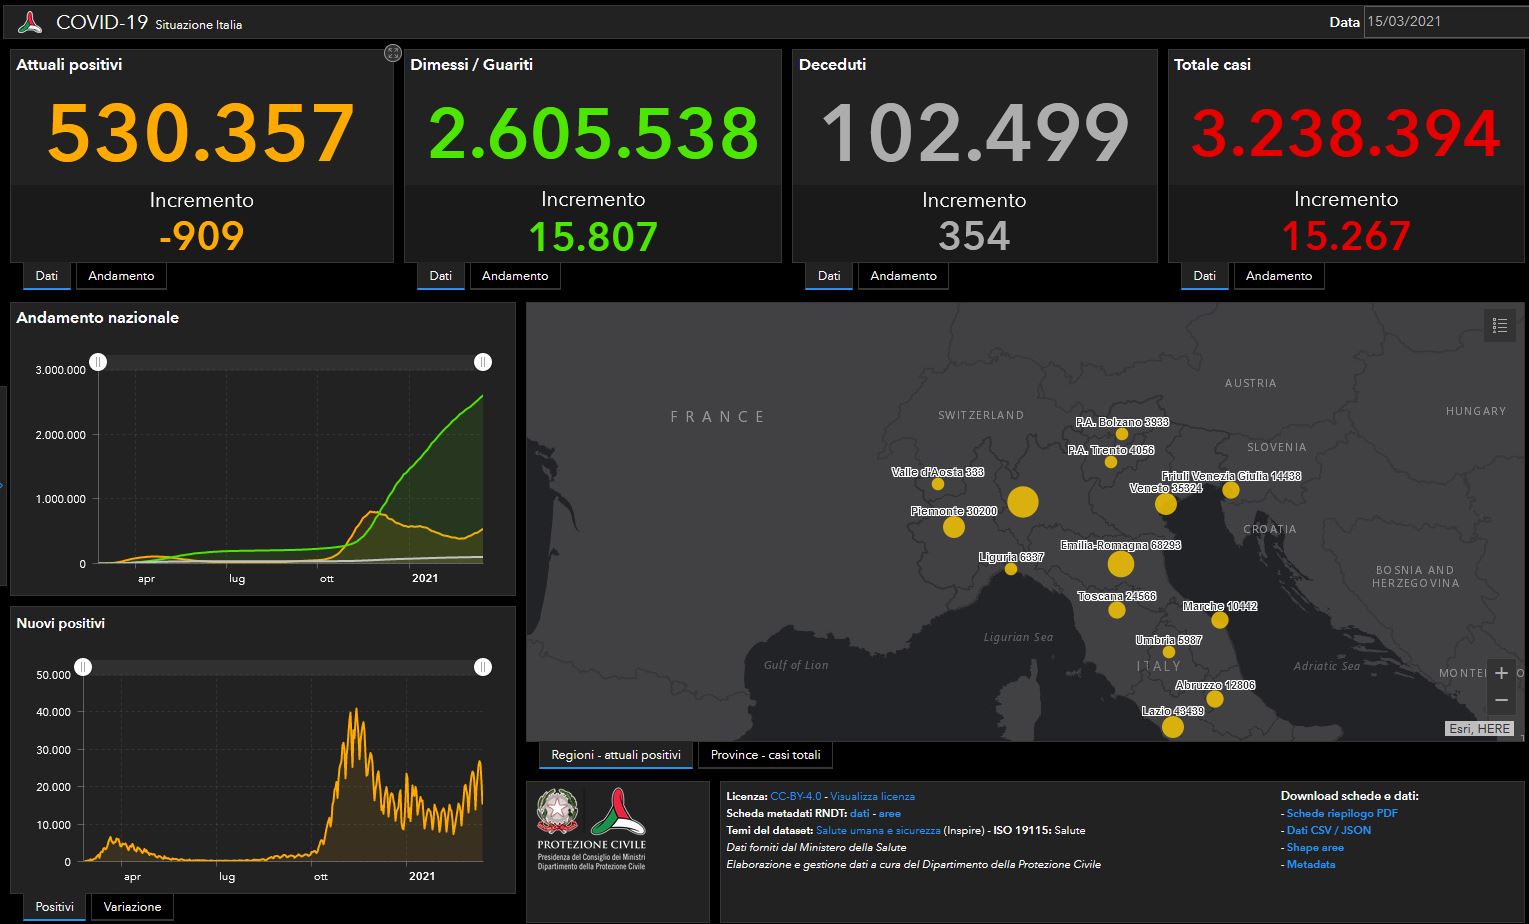Click right range handle of Nuovi positivi chart
This screenshot has width=1529, height=924.
pyautogui.click(x=483, y=667)
